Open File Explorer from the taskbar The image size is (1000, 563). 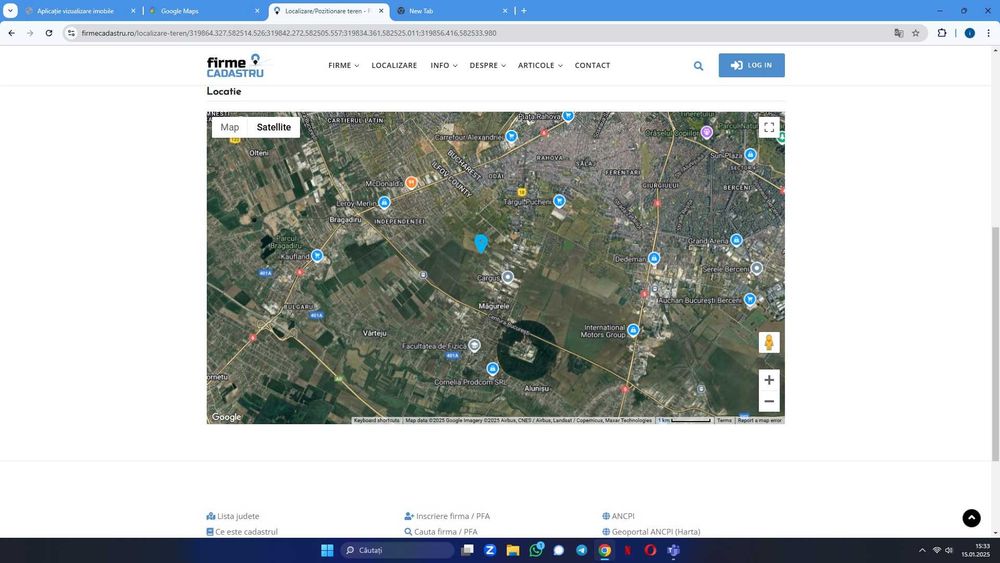513,550
